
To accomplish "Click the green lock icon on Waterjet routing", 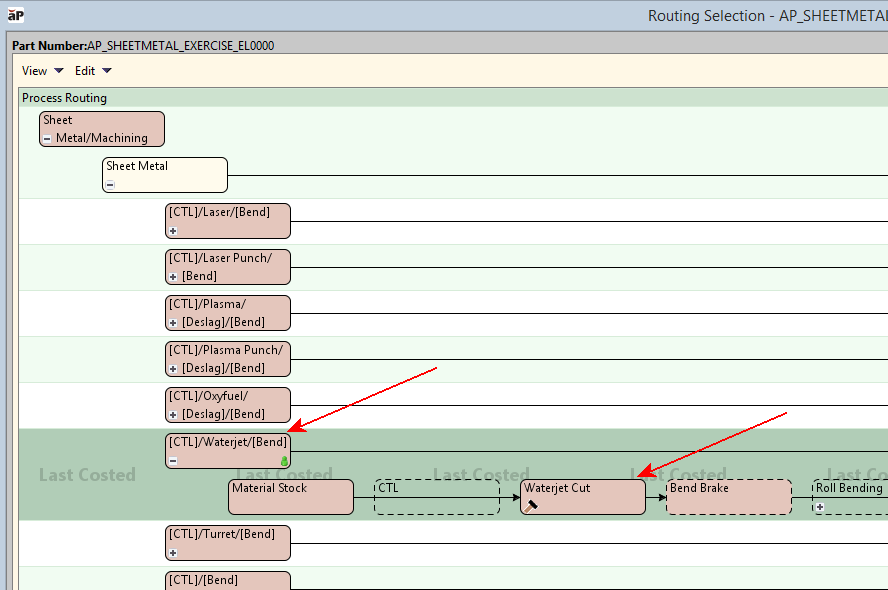I will click(x=283, y=461).
